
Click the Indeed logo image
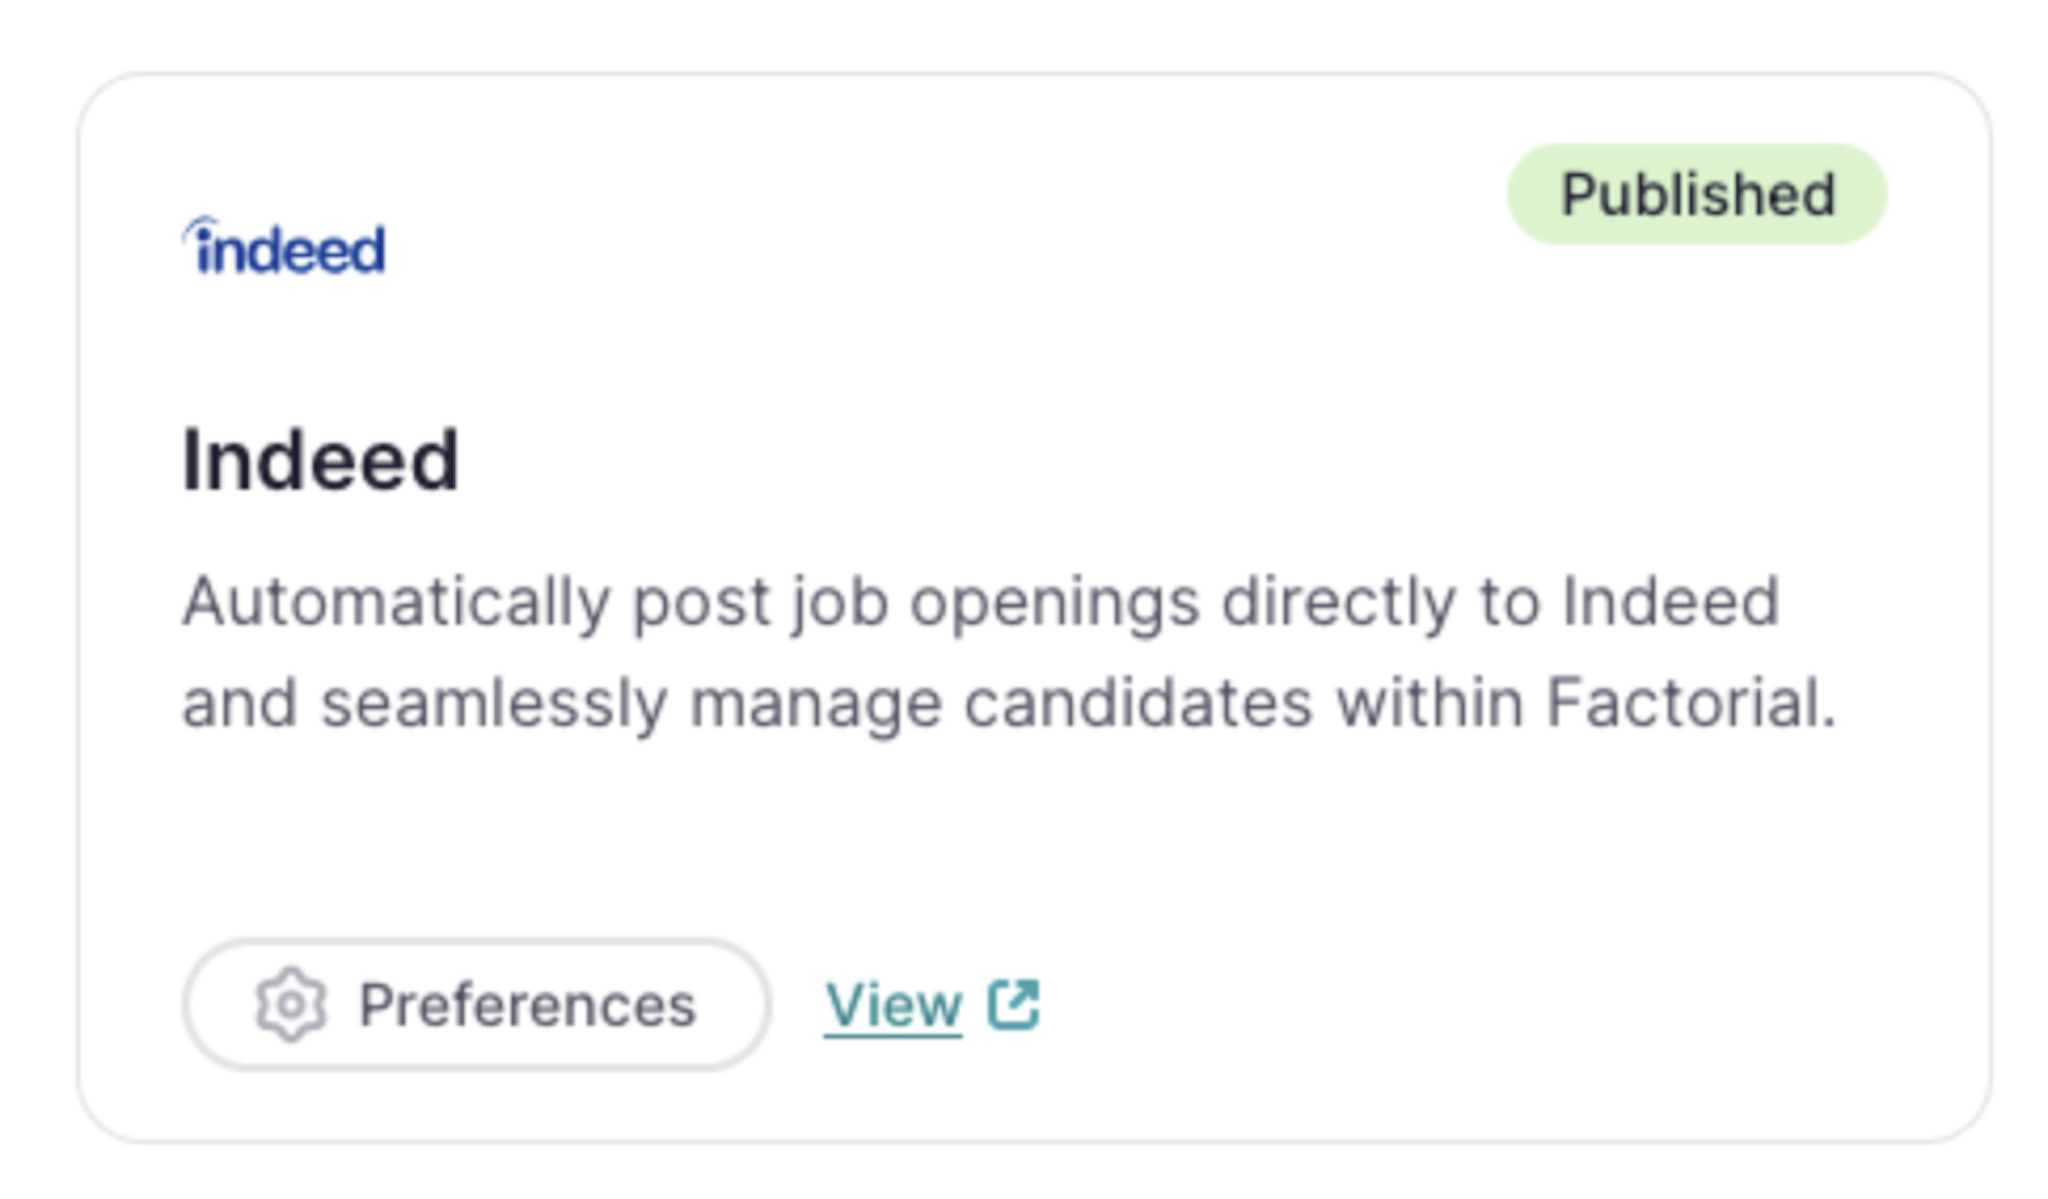(283, 245)
